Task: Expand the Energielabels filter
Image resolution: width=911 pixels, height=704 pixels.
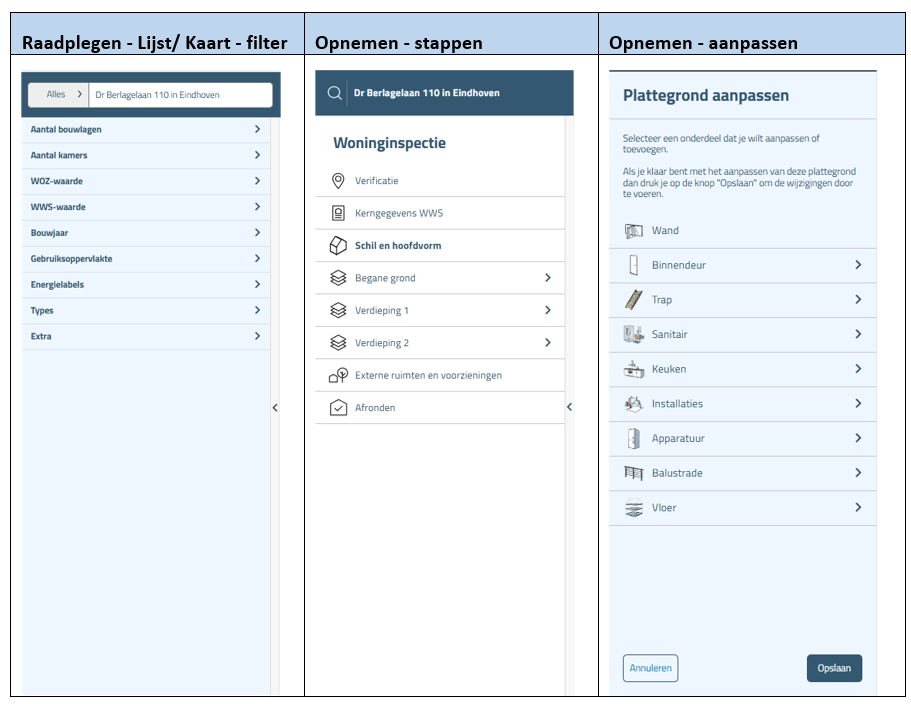Action: coord(257,285)
